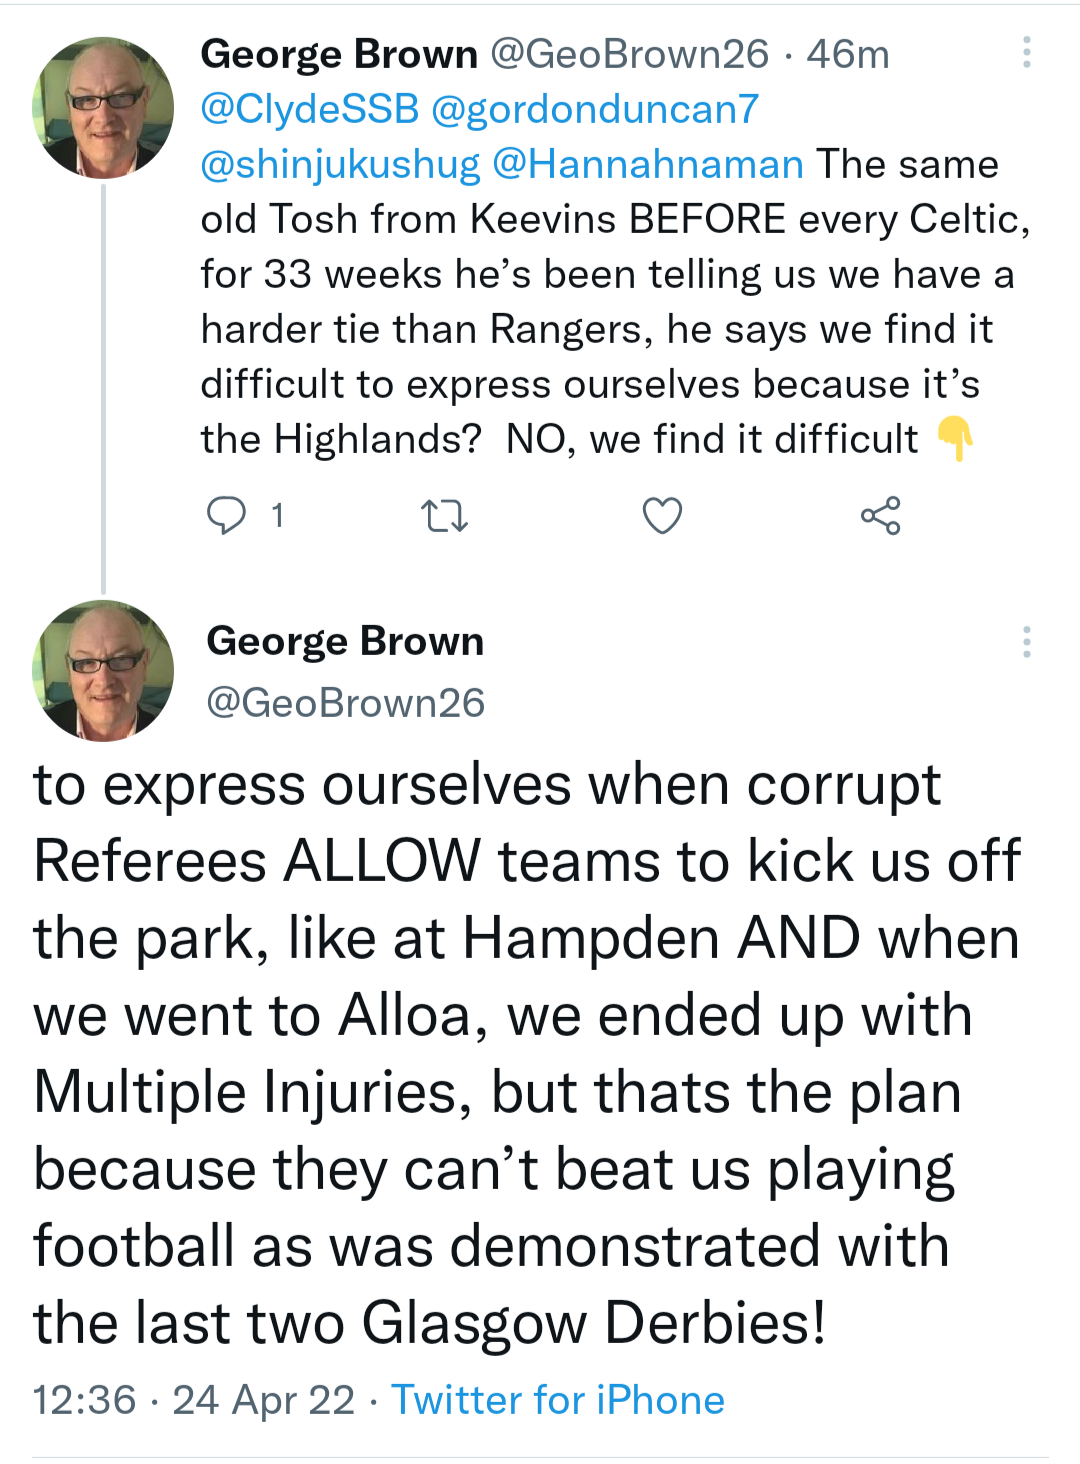
Task: Open George Brown's second profile picture
Action: pos(103,670)
